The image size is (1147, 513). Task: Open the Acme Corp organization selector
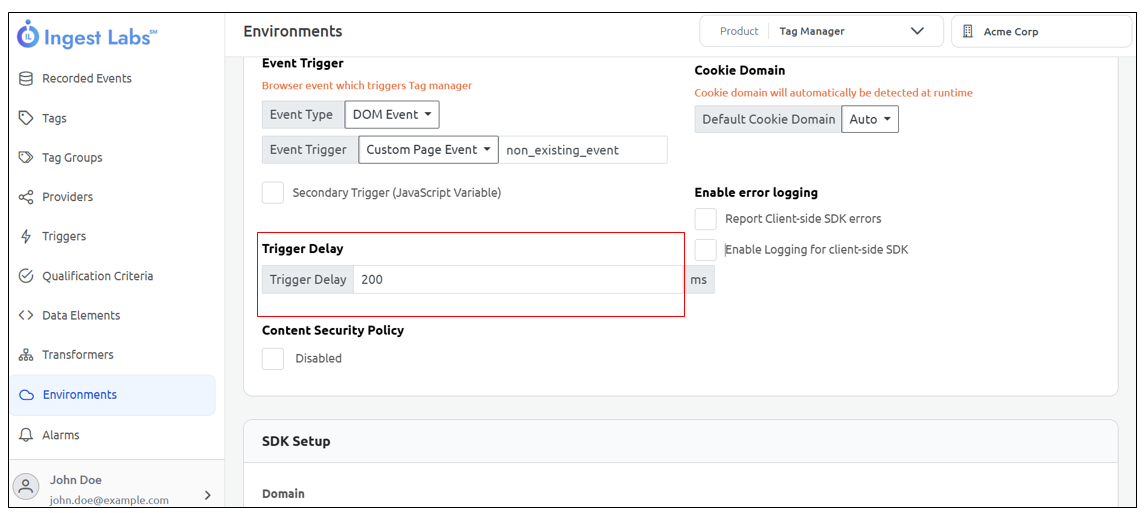click(1041, 32)
